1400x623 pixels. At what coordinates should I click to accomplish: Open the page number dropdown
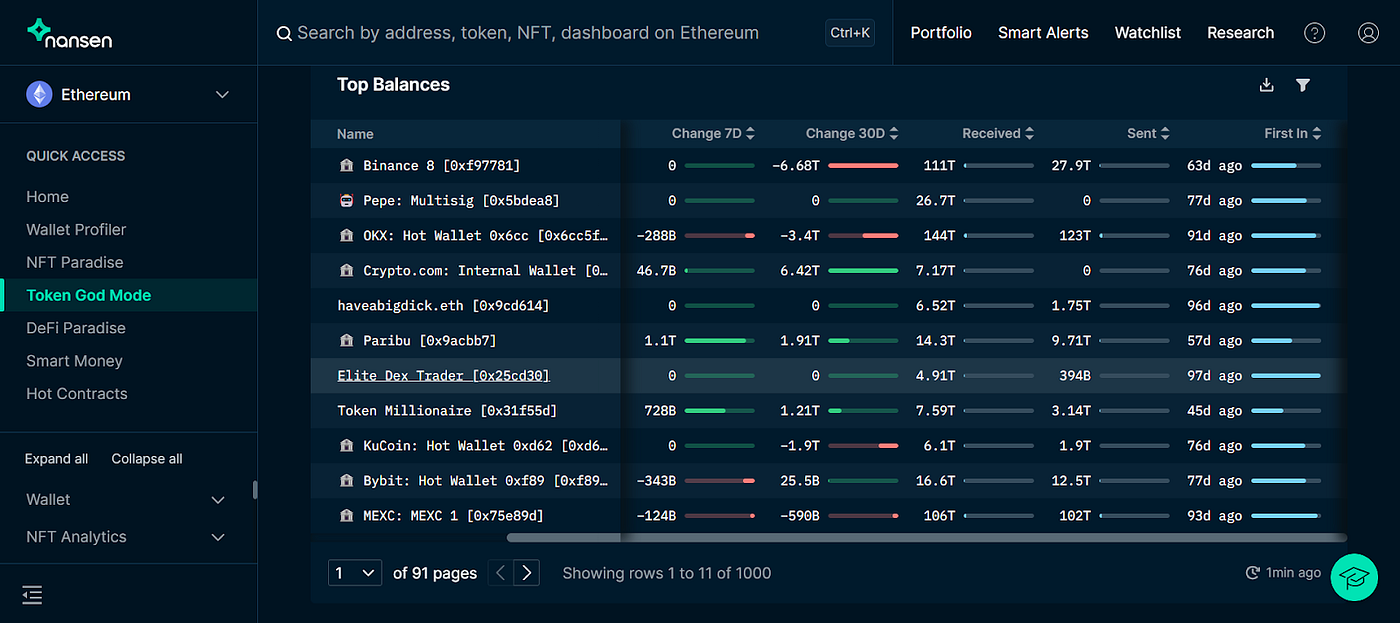355,573
